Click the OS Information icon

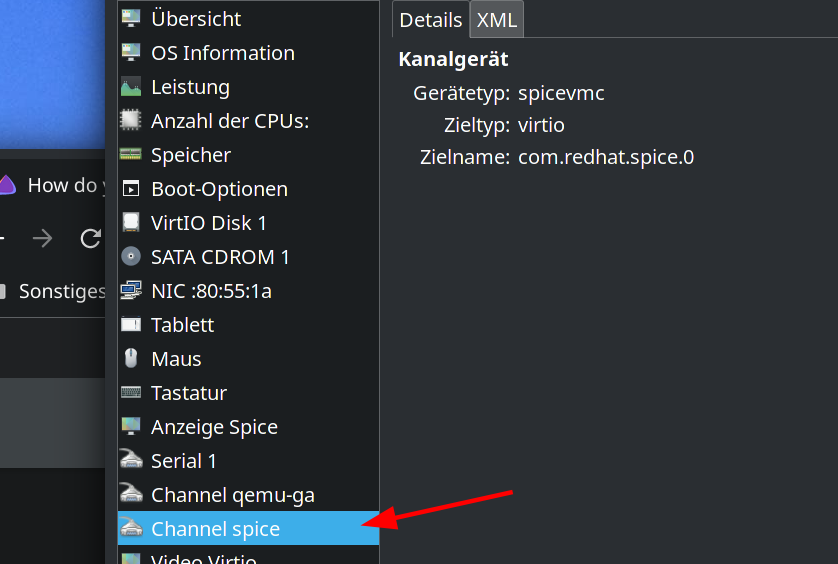[x=131, y=53]
